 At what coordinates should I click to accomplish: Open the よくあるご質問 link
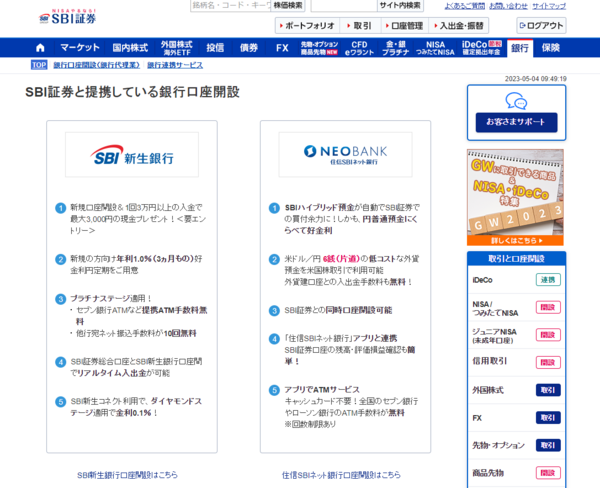pyautogui.click(x=465, y=6)
